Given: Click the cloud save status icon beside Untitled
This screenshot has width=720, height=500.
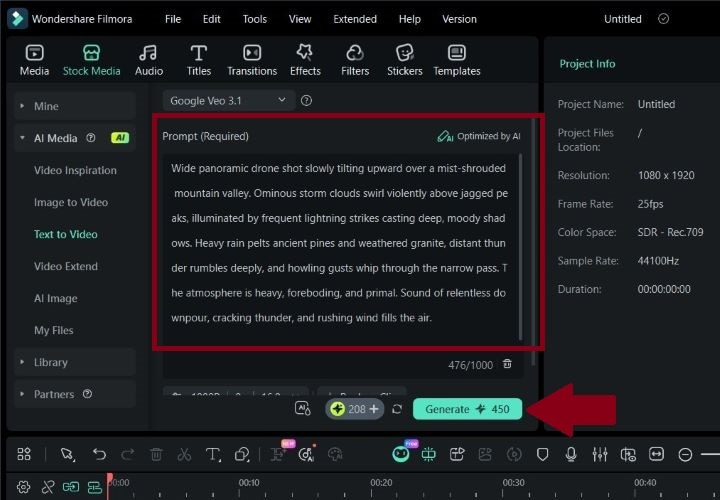Looking at the screenshot, I should click(x=664, y=19).
